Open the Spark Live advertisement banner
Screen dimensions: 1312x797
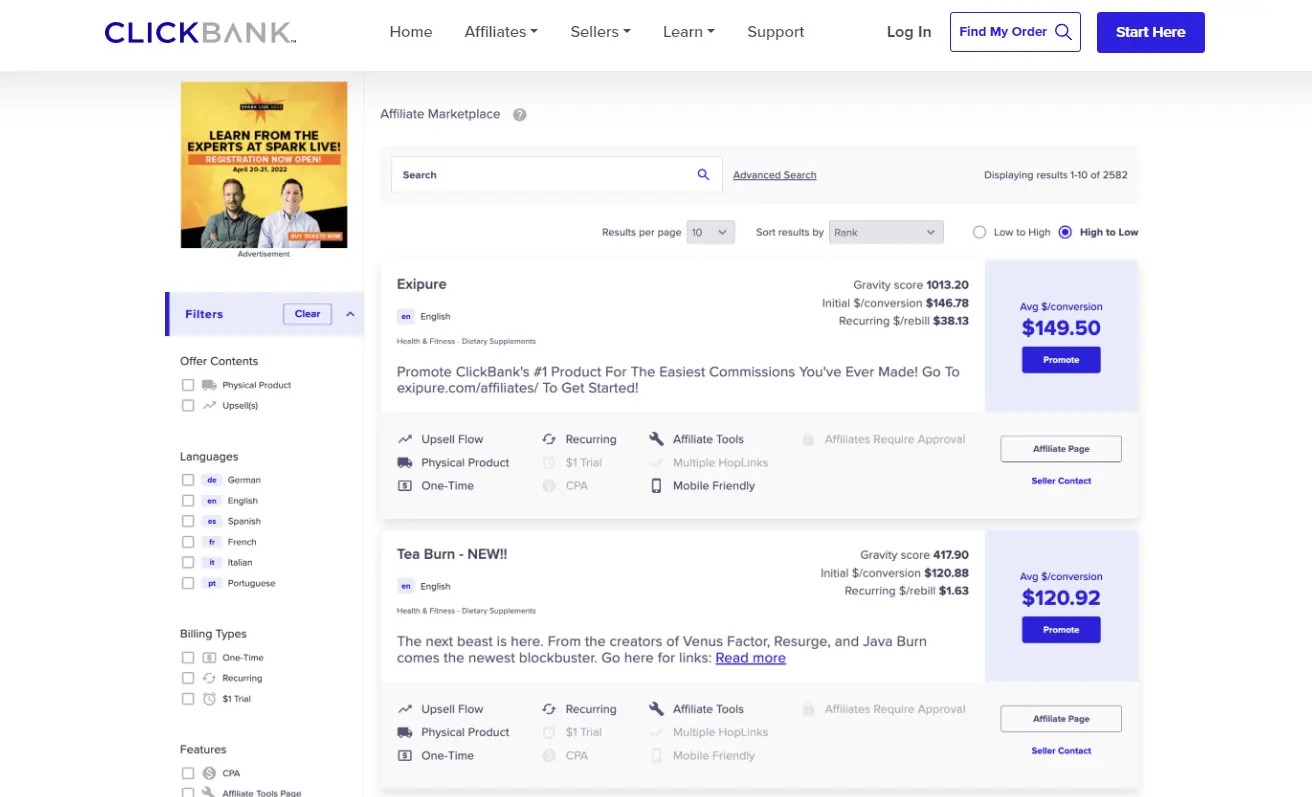click(x=264, y=165)
